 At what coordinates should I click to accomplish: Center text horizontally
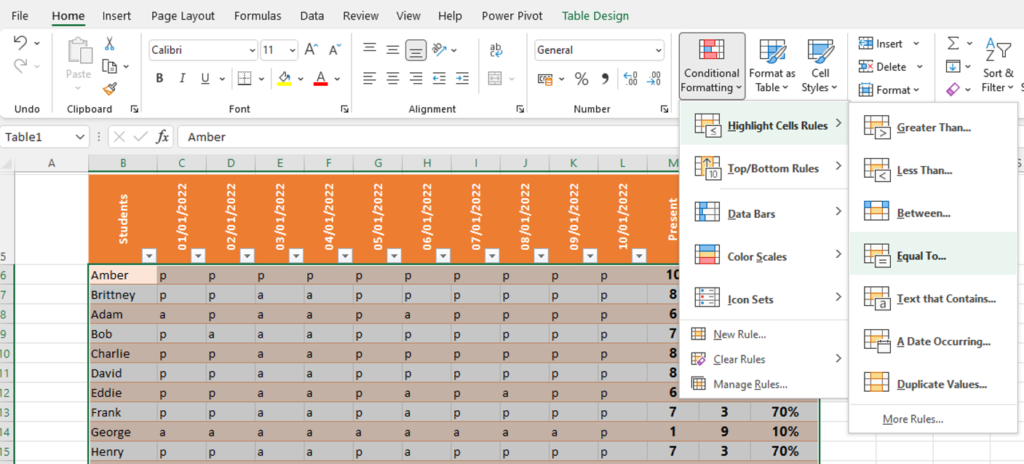point(392,79)
